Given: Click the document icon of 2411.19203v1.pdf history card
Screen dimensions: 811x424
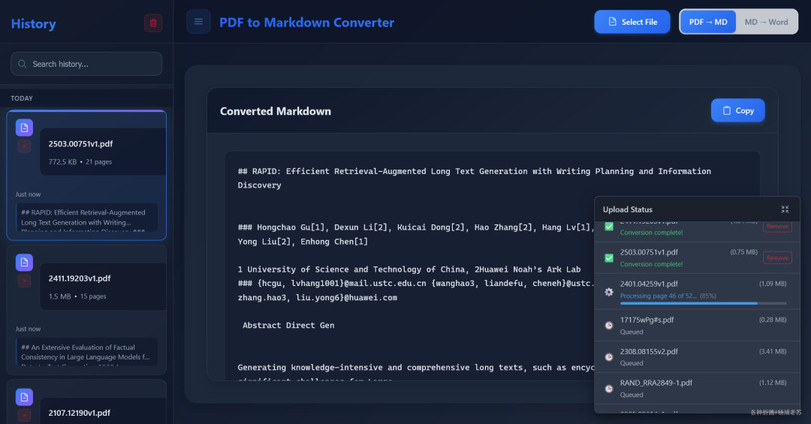Looking at the screenshot, I should 24,262.
